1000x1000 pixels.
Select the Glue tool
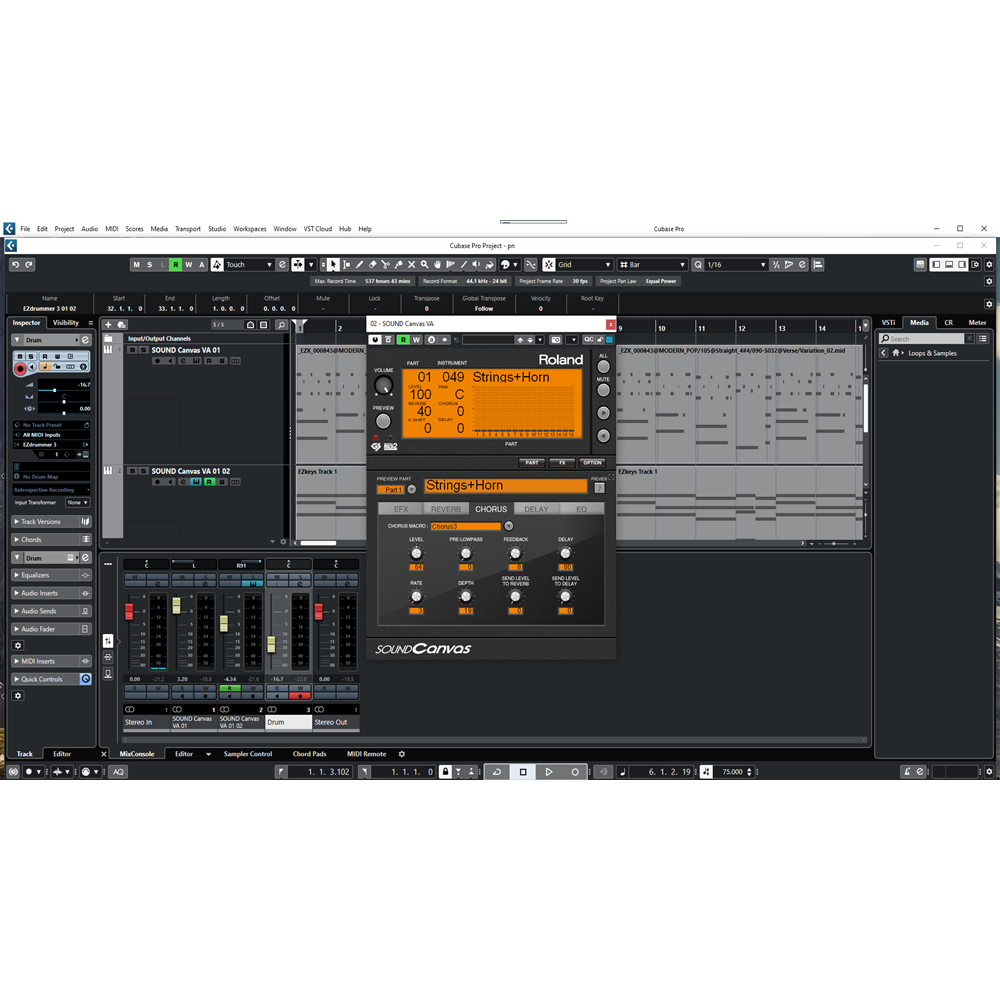[399, 265]
